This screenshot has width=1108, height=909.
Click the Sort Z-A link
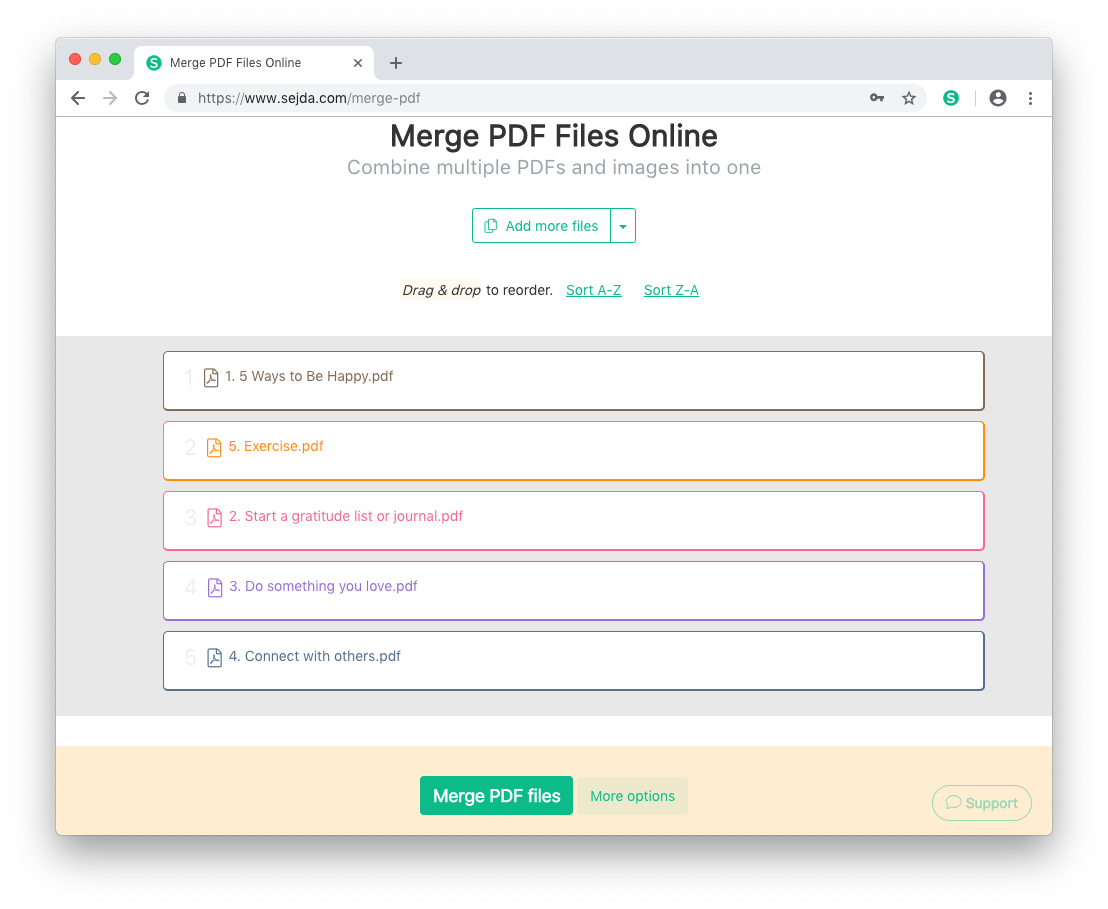point(671,290)
